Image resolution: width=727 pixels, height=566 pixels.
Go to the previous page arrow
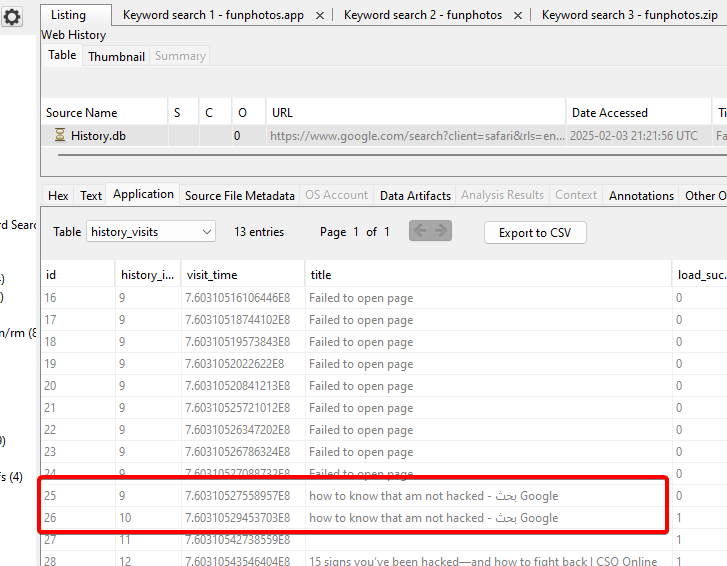420,232
